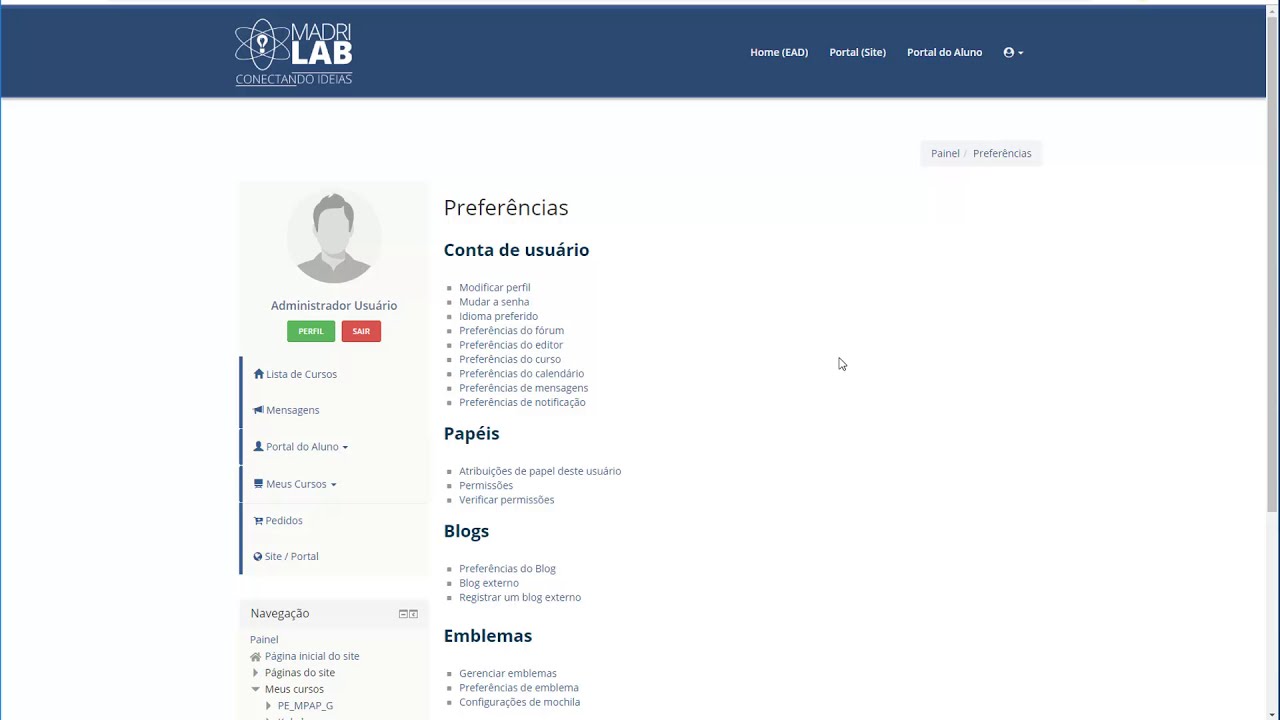Open Idioma preferido link
The height and width of the screenshot is (720, 1280).
[498, 316]
